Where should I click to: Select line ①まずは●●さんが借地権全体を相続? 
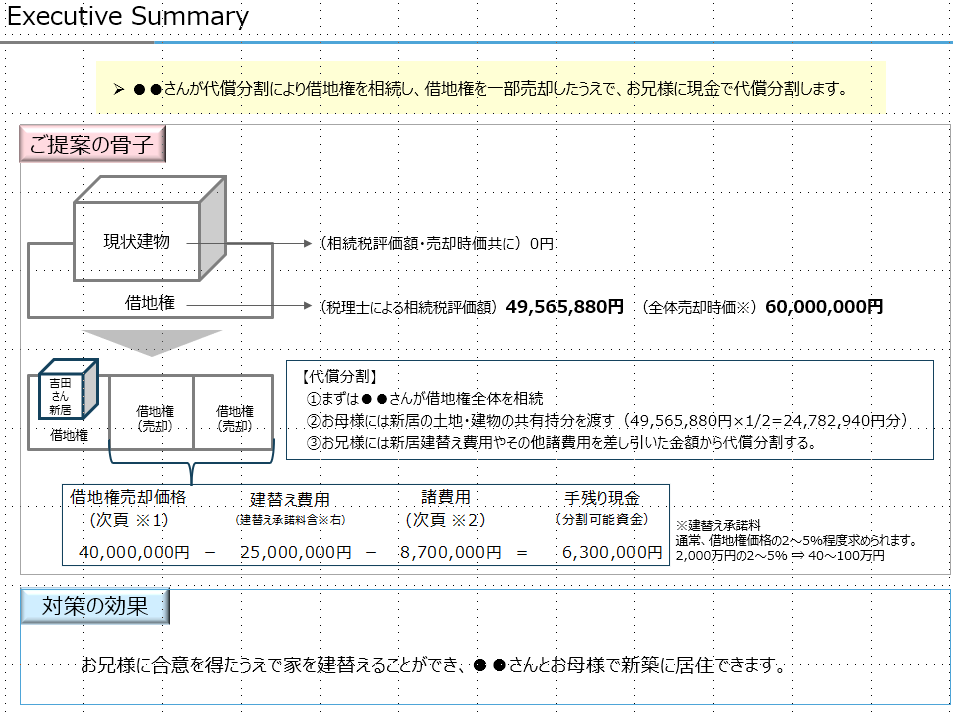pyautogui.click(x=425, y=399)
